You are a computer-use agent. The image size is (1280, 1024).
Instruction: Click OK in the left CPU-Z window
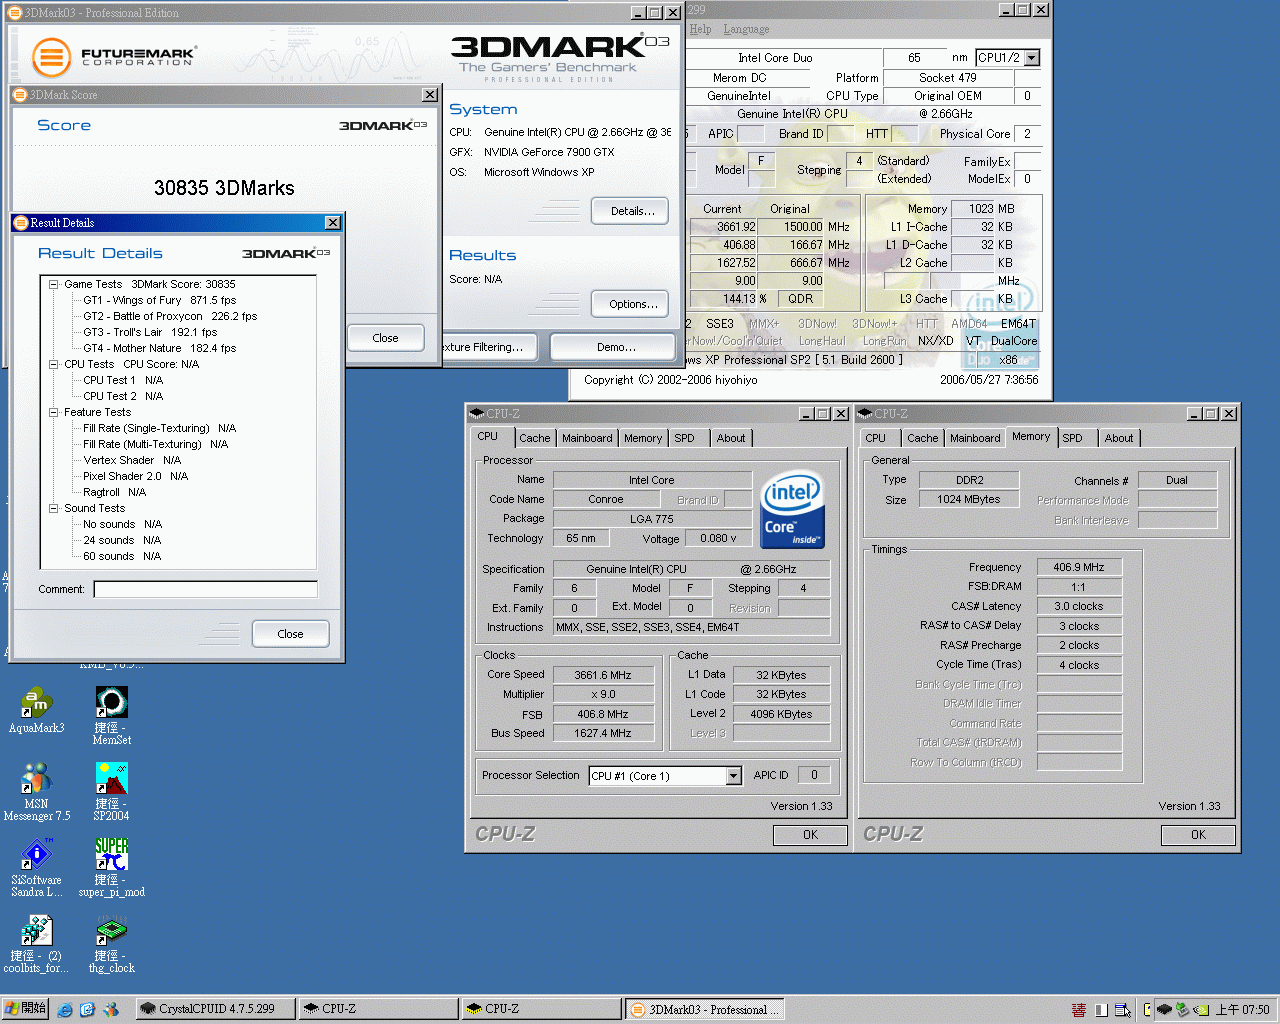pyautogui.click(x=810, y=835)
